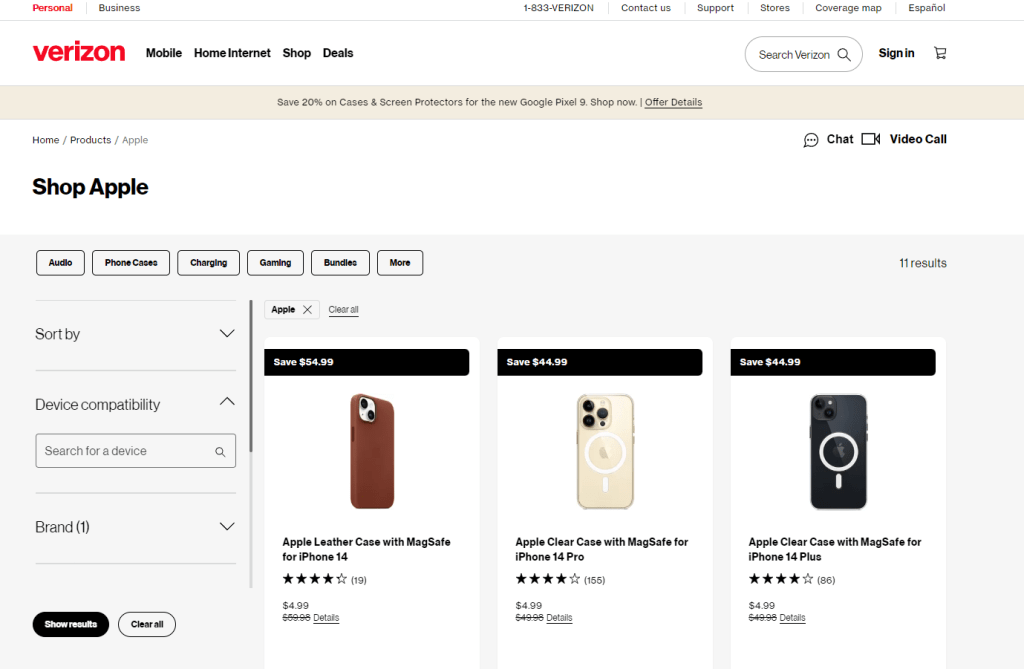Select the Phone Cases category filter
1024x669 pixels.
pyautogui.click(x=131, y=263)
